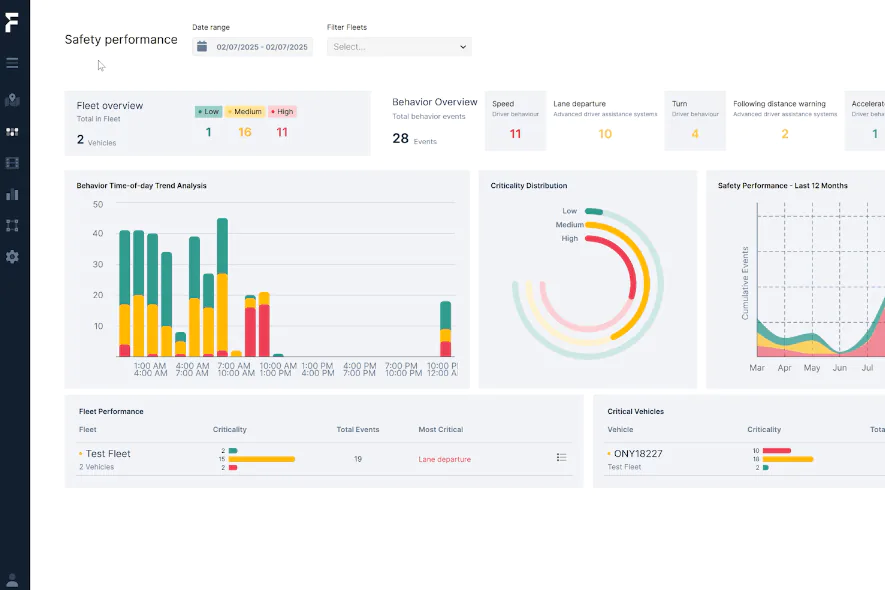The image size is (885, 590).
Task: Open the video footage film icon
Action: [x=12, y=163]
